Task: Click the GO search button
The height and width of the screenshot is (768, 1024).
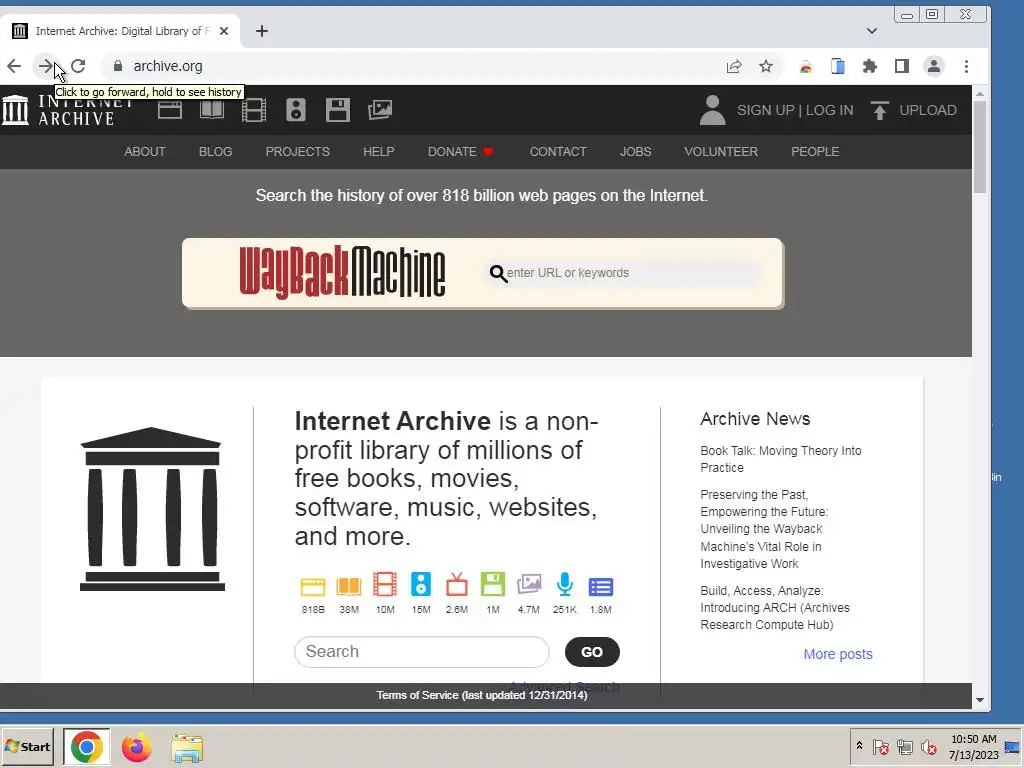Action: click(592, 652)
